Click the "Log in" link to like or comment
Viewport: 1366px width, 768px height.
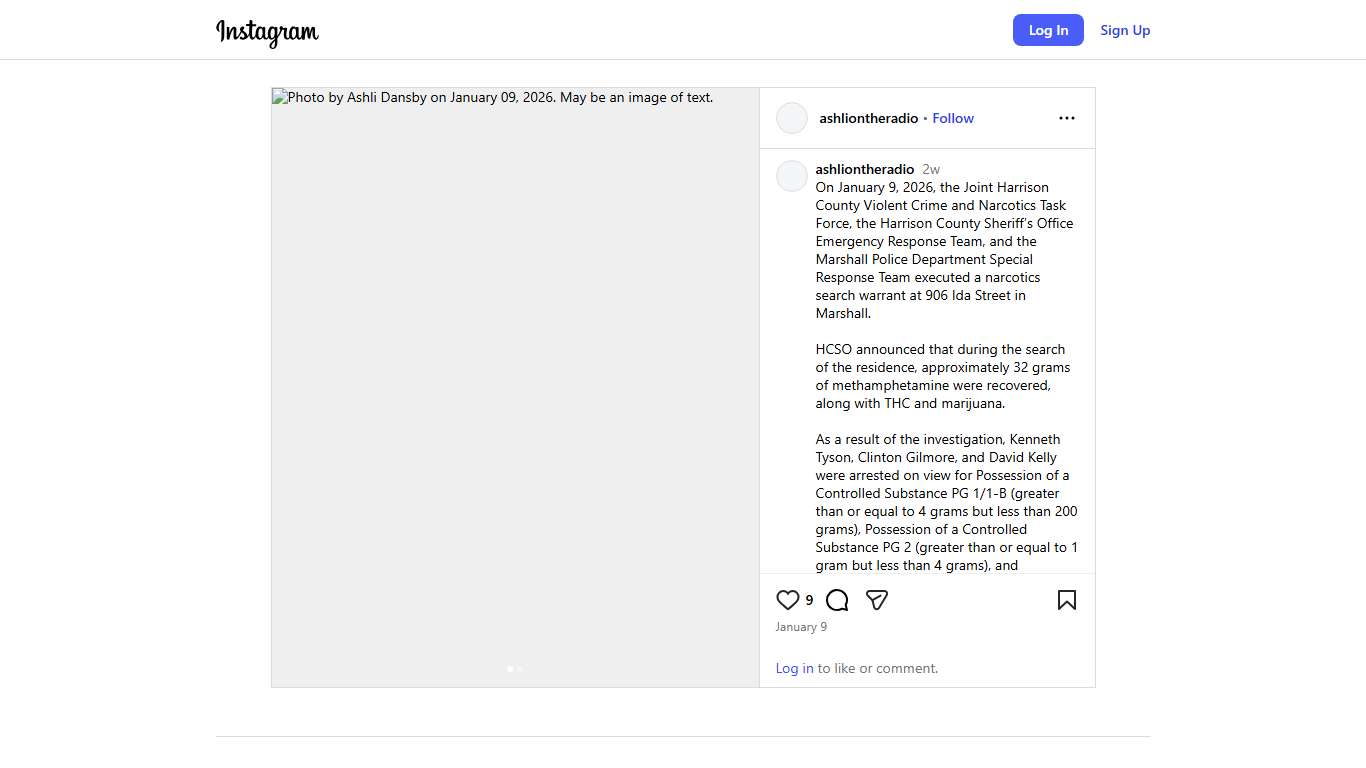pyautogui.click(x=794, y=668)
